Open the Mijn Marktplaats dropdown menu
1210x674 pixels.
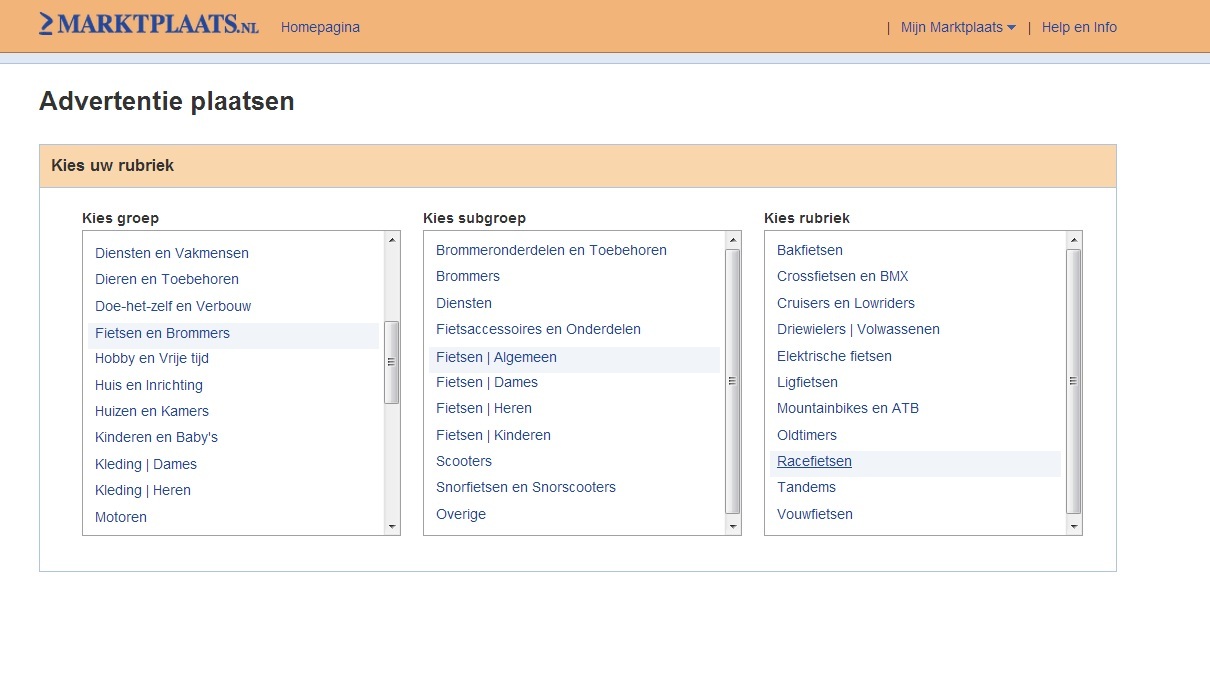pyautogui.click(x=957, y=28)
